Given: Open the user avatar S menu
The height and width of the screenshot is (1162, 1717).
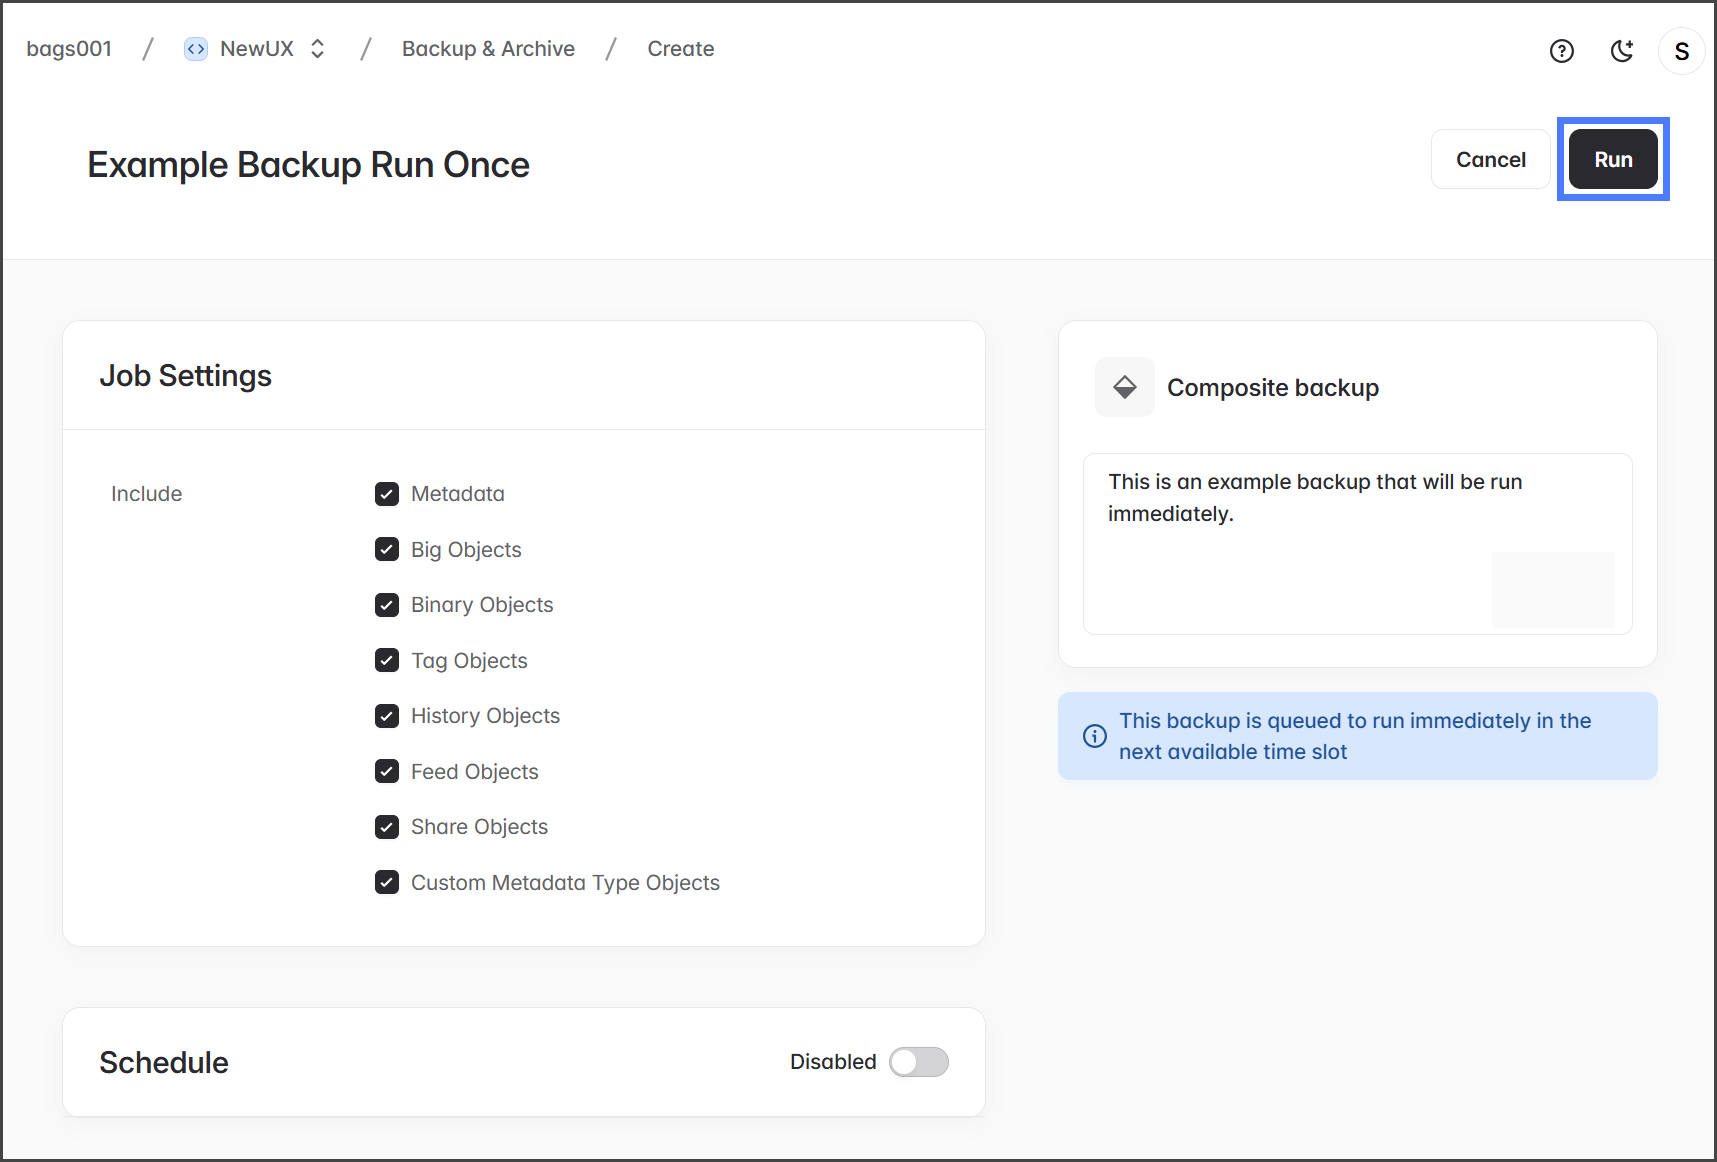Looking at the screenshot, I should 1681,51.
